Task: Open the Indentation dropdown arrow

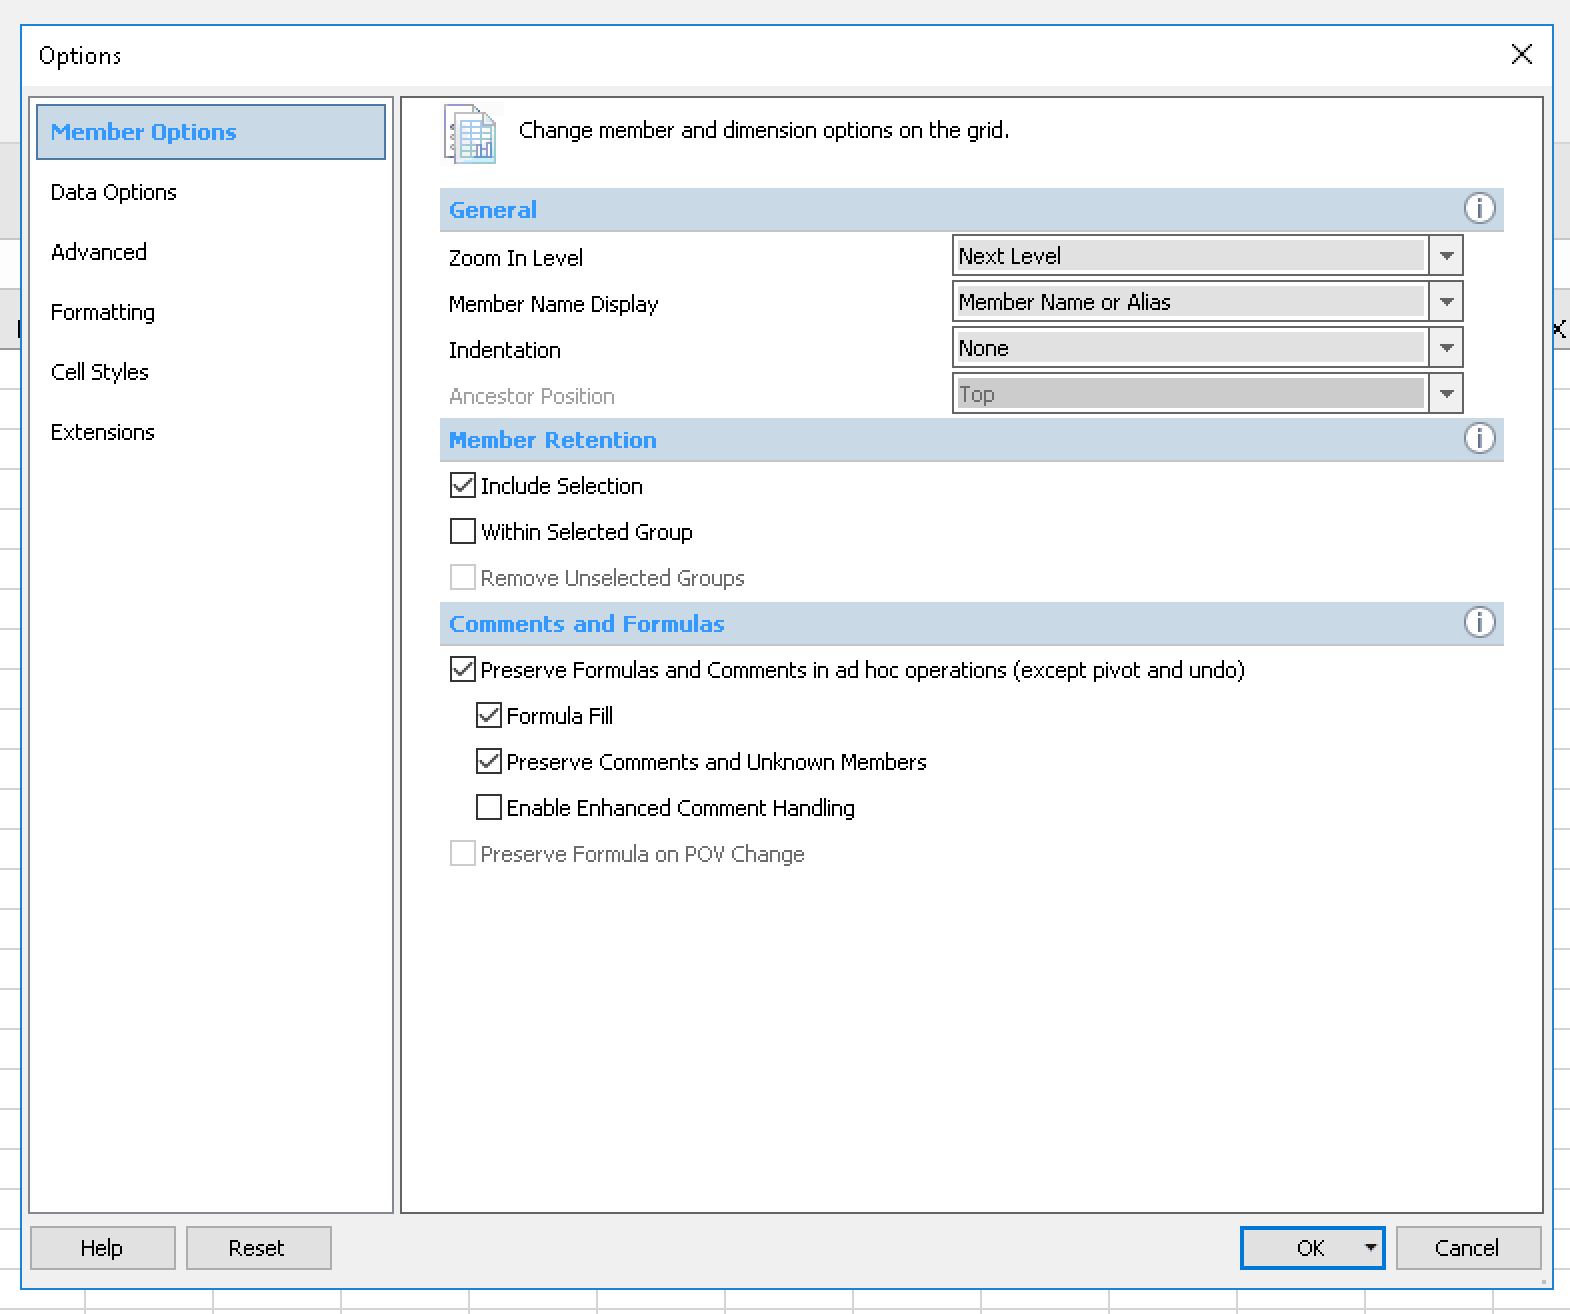Action: tap(1446, 348)
